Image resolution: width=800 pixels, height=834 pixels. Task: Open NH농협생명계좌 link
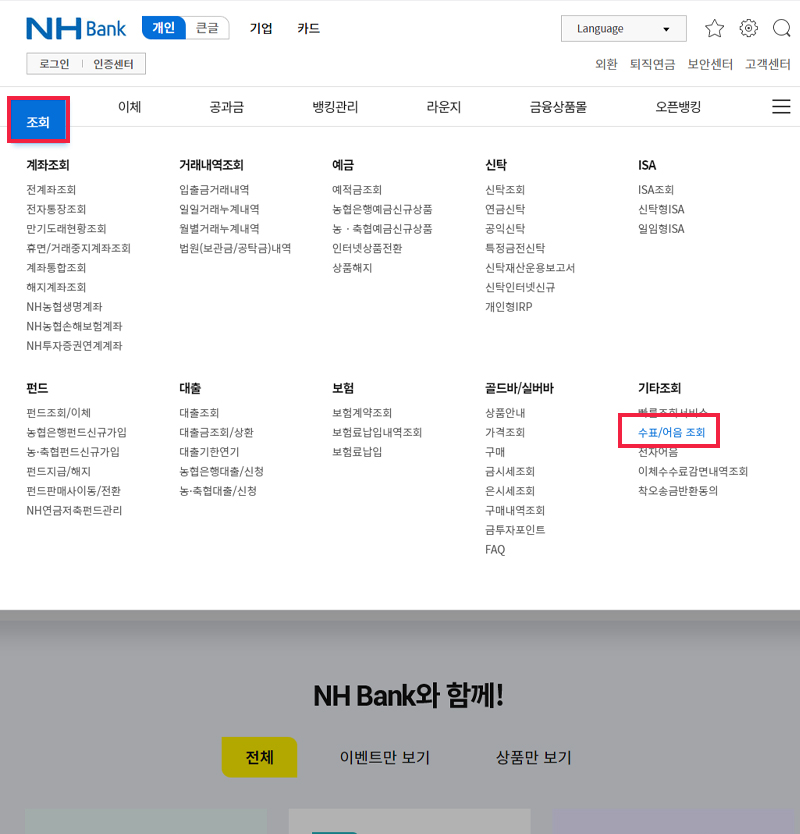point(64,307)
